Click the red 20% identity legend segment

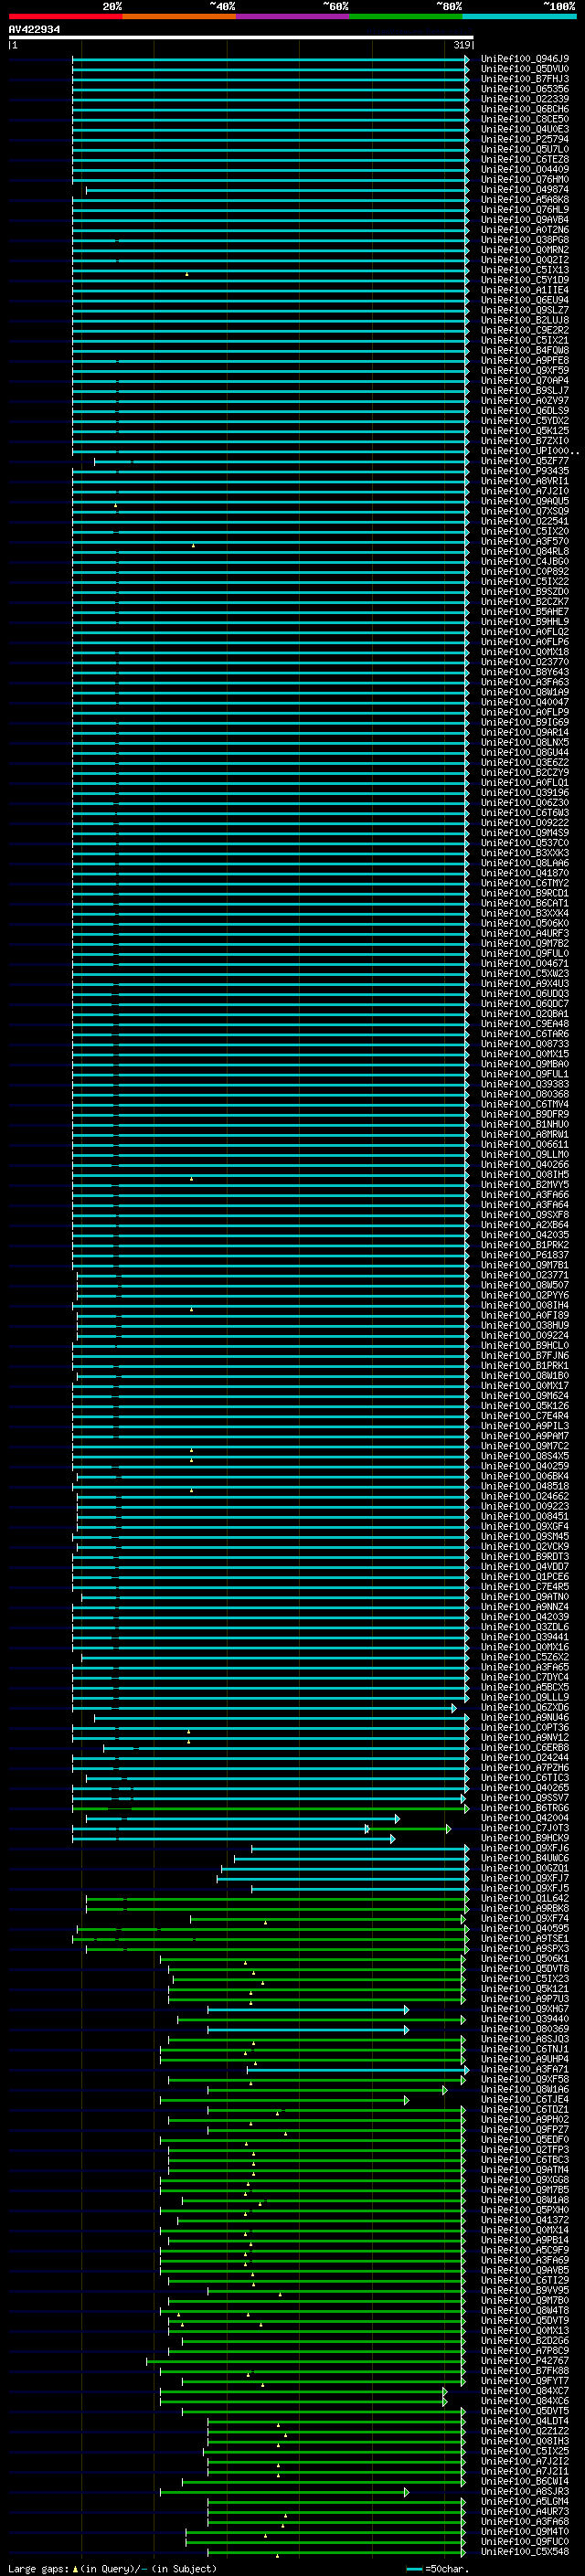point(65,16)
